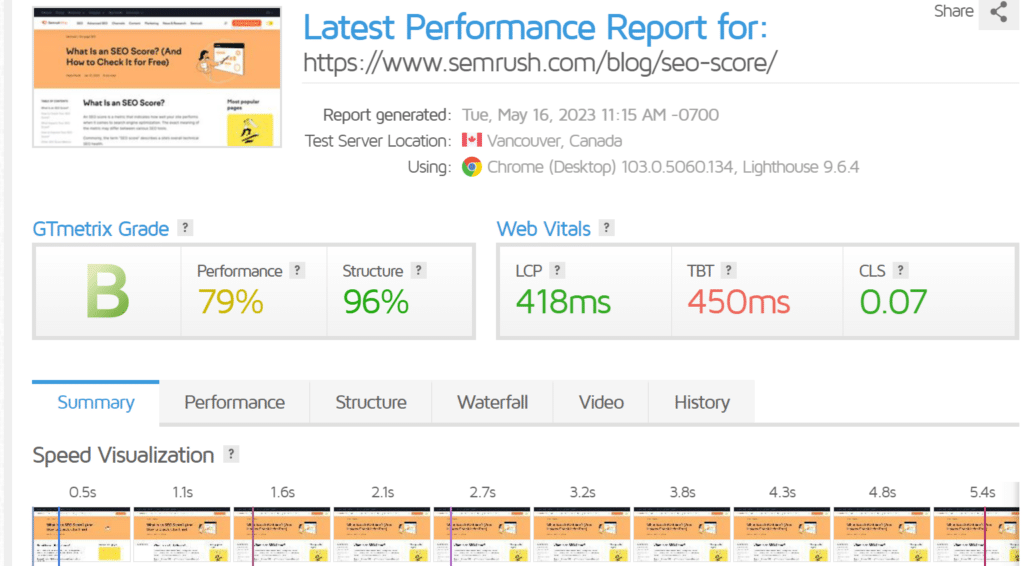Click the semrush.com/blog/seo-score URL
The height and width of the screenshot is (566, 1024).
click(x=540, y=63)
